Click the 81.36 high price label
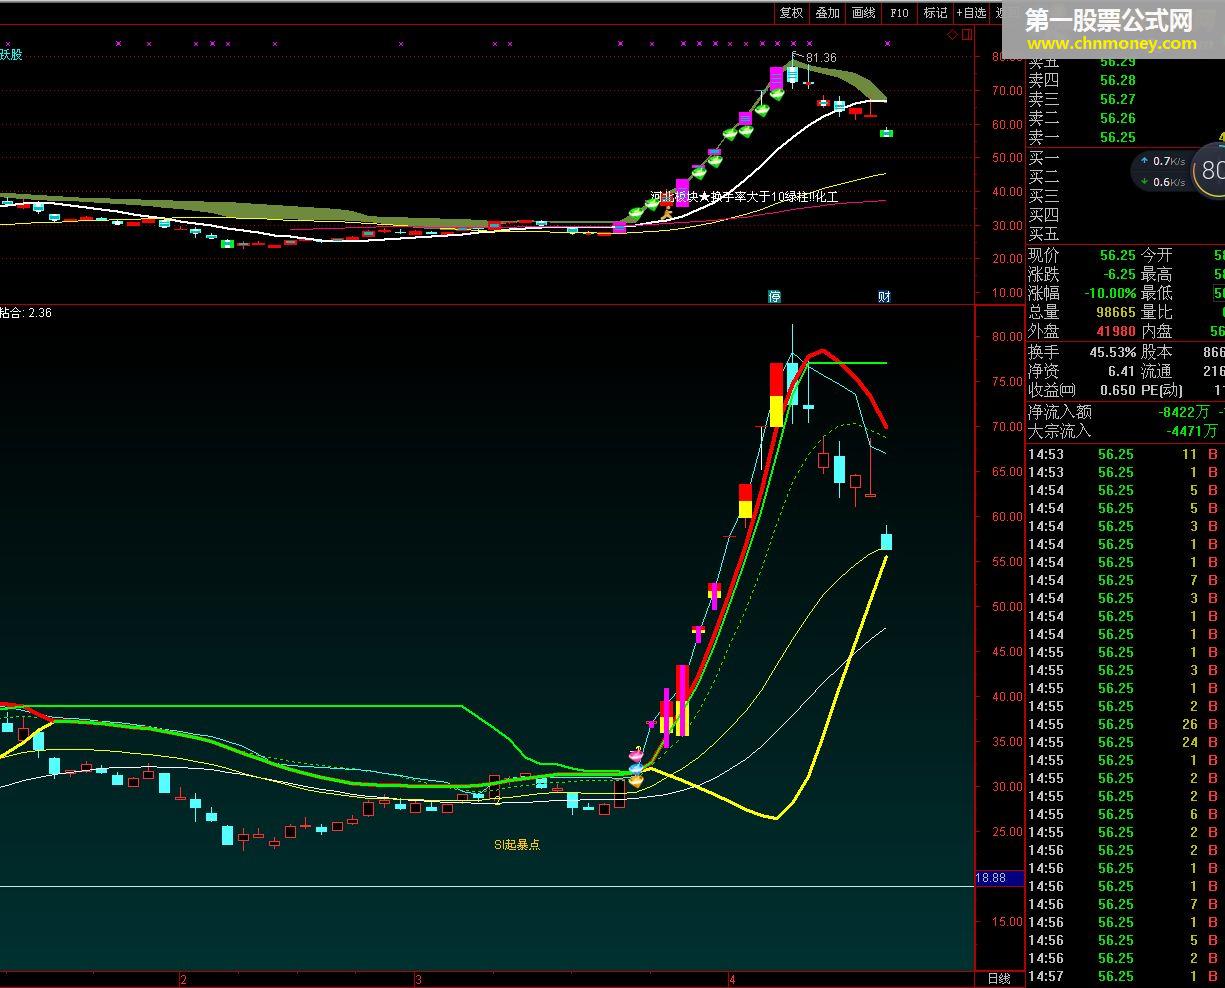Viewport: 1225px width, 988px height. 821,58
